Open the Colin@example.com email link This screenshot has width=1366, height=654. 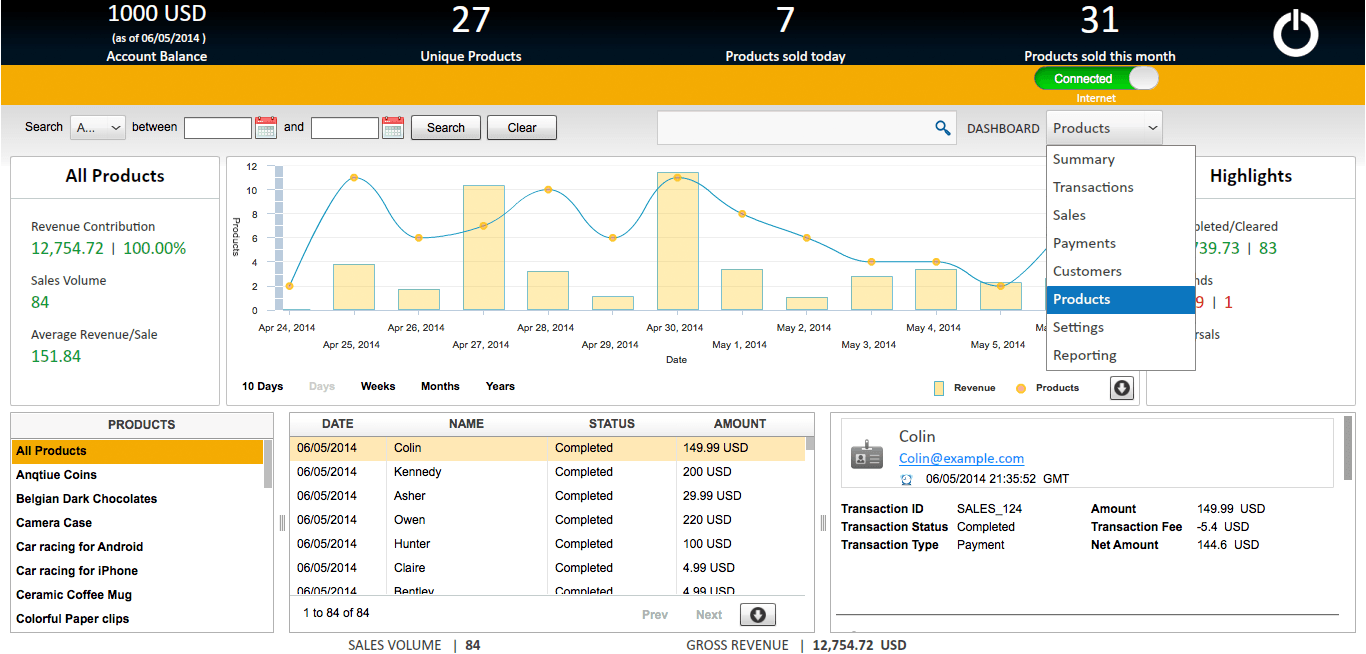961,458
